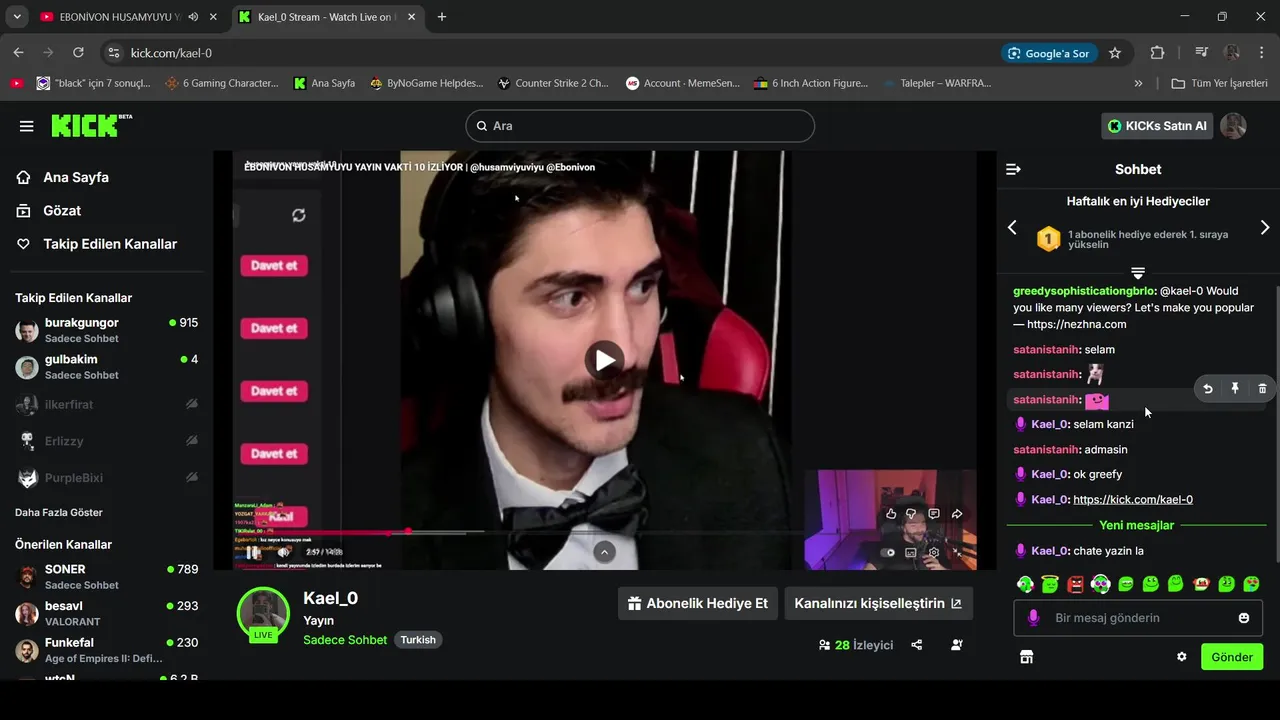Go to Ana Sayfa in sidebar

click(x=62, y=177)
